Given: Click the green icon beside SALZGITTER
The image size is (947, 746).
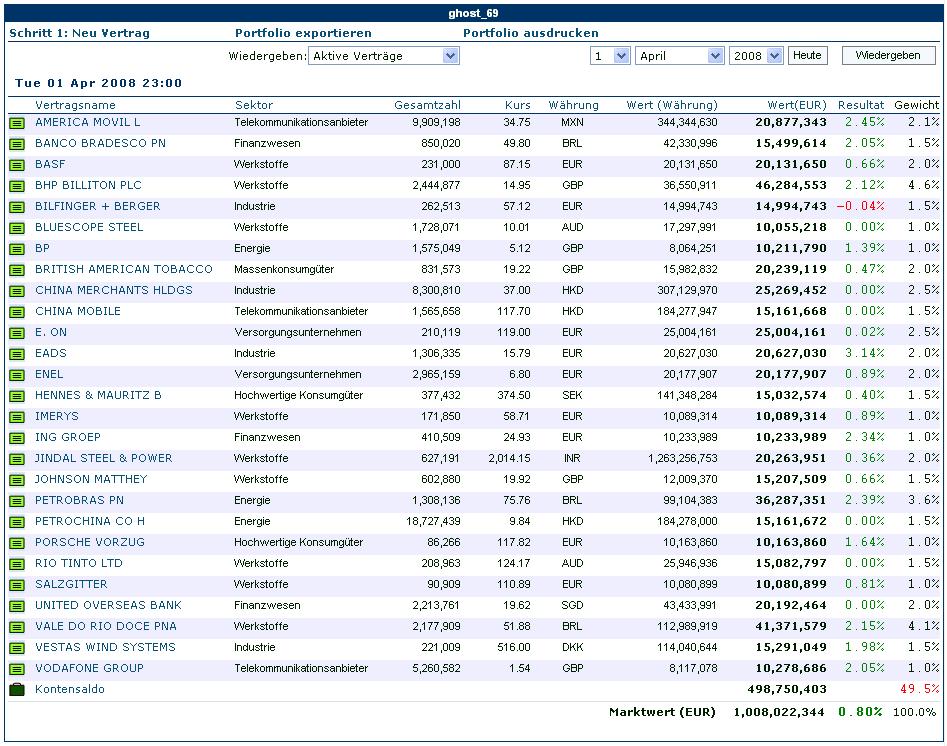Looking at the screenshot, I should click(x=17, y=585).
